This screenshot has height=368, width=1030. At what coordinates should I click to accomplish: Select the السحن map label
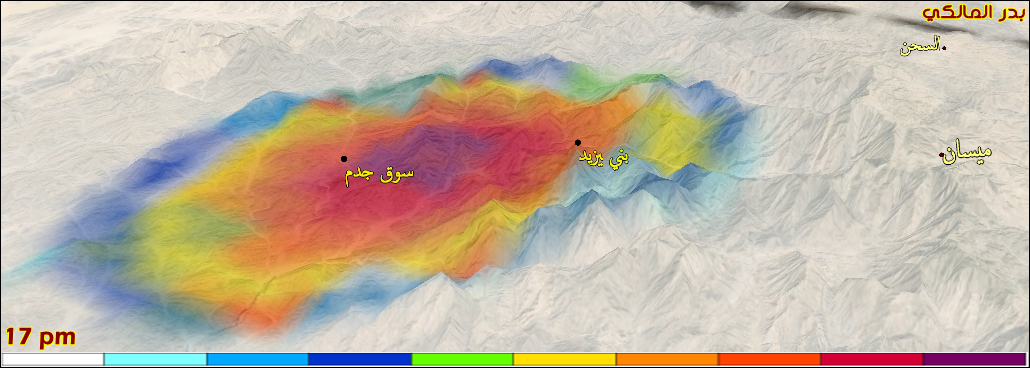click(920, 47)
